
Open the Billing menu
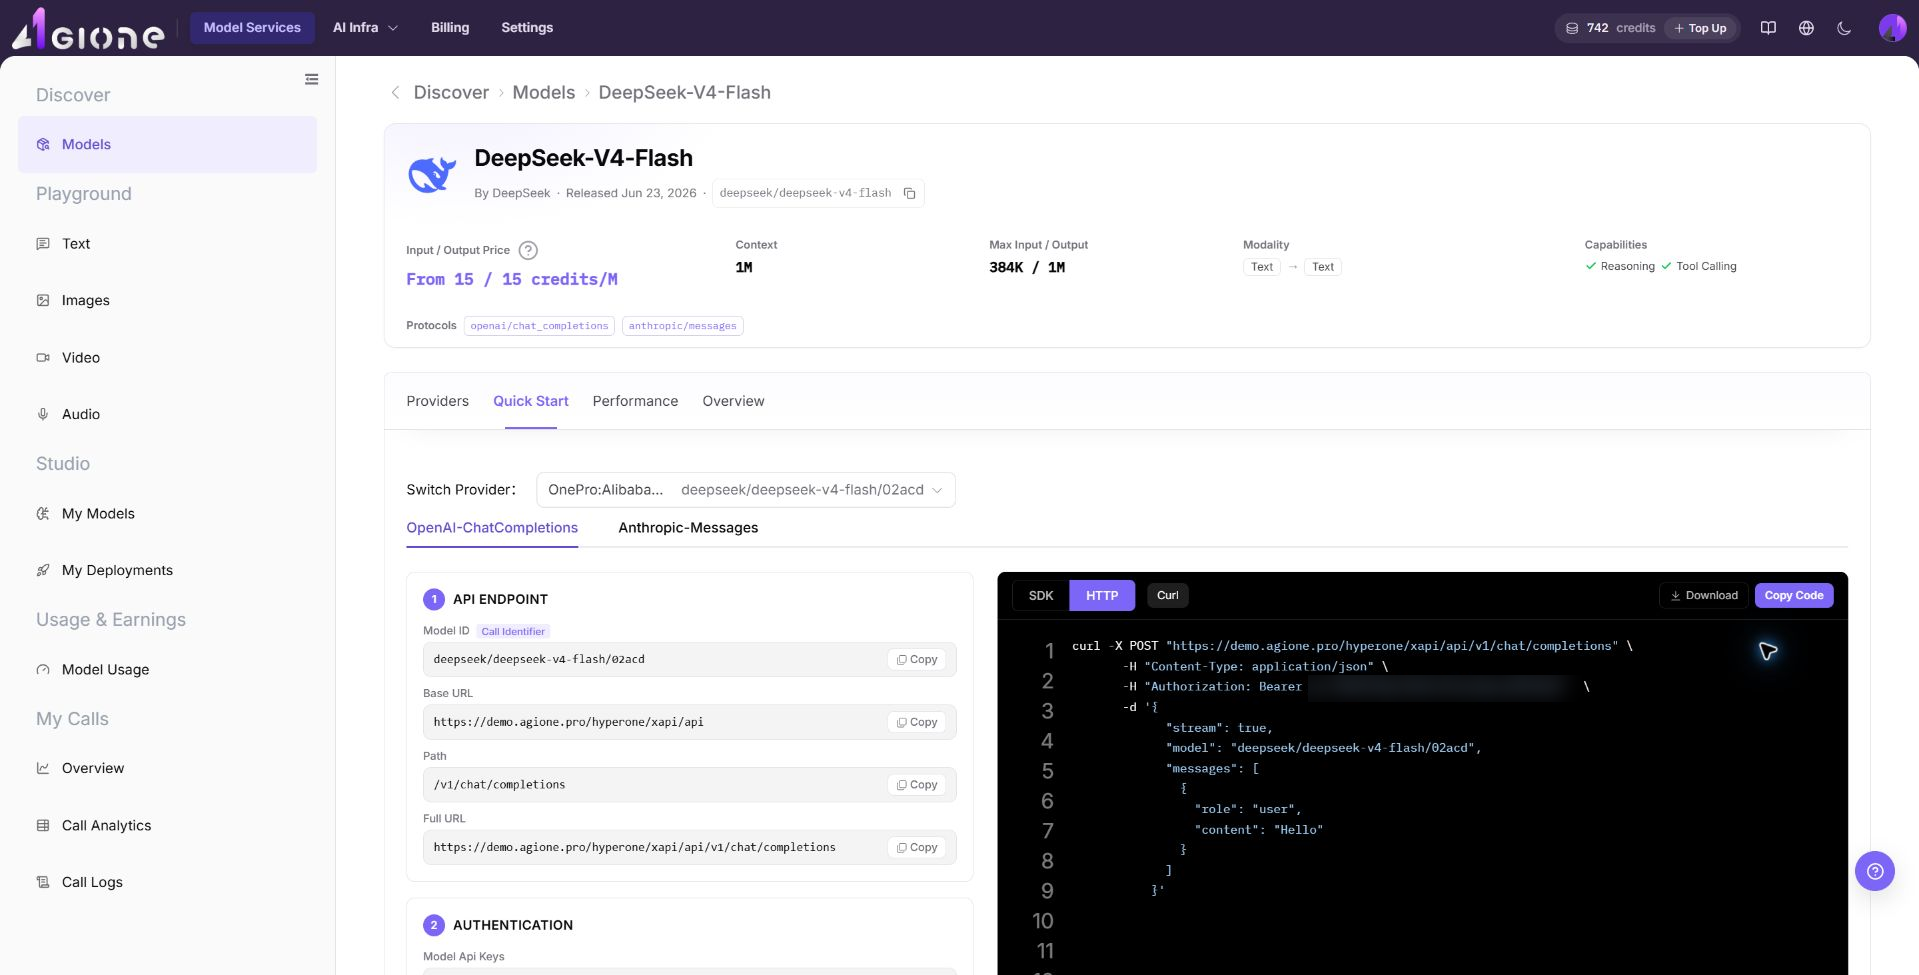[x=450, y=28]
